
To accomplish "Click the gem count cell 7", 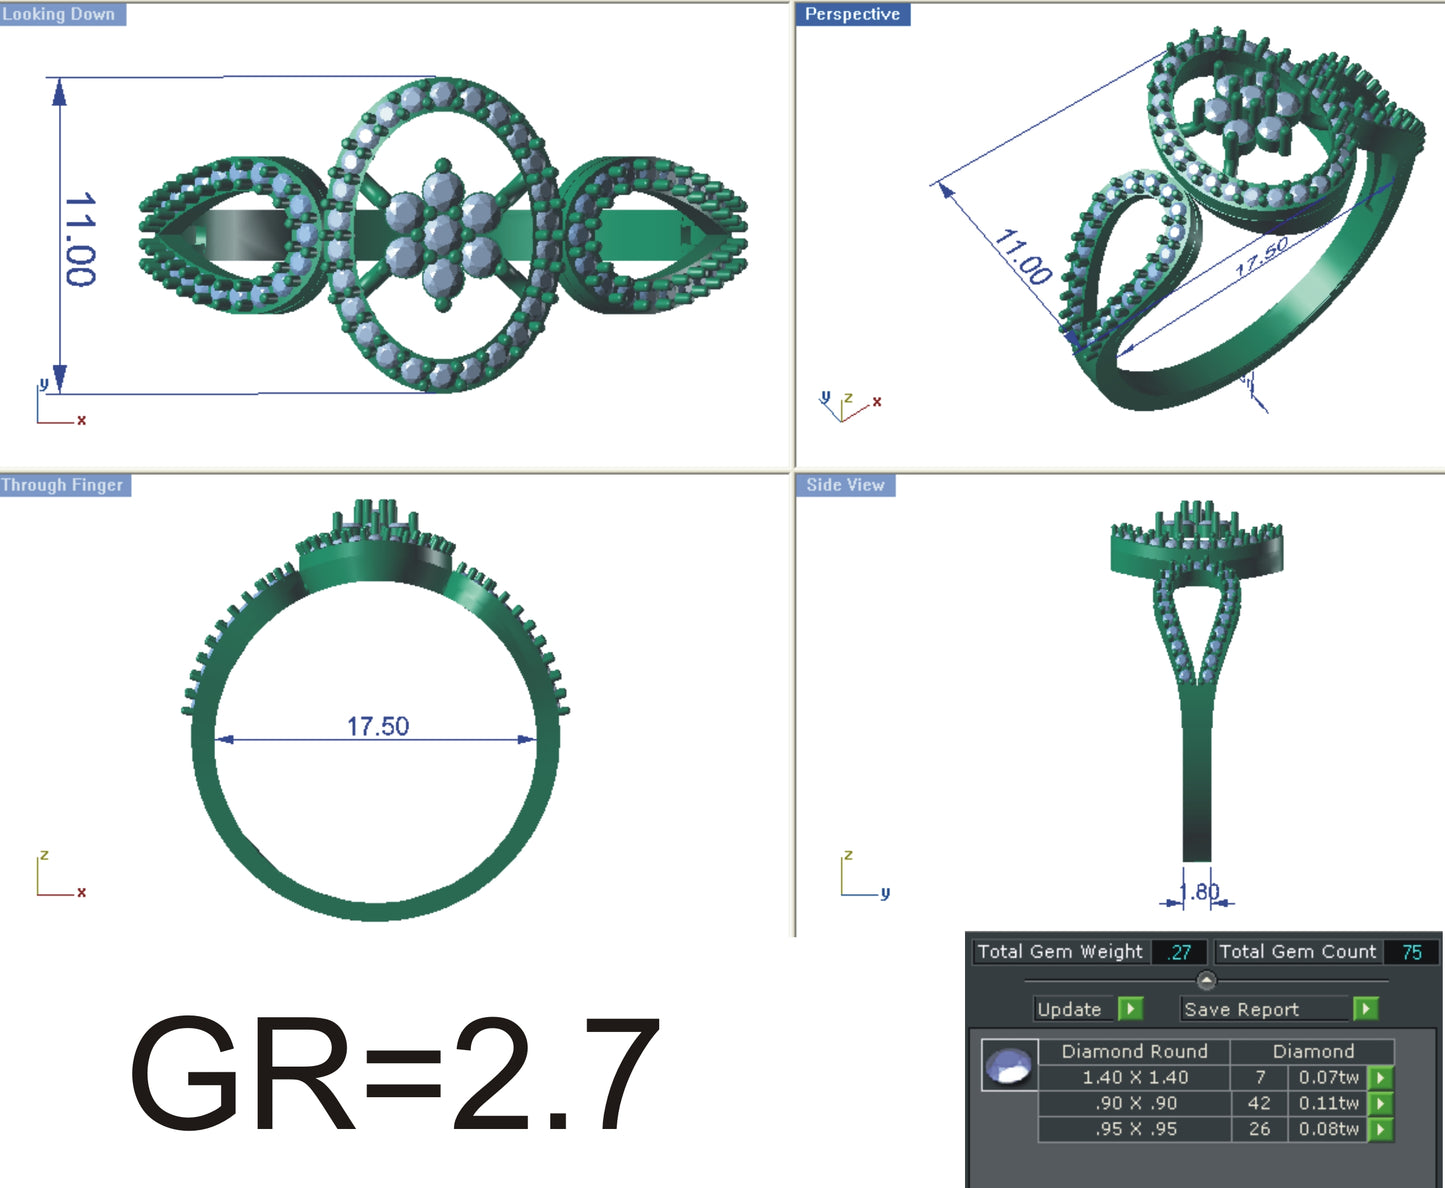I will [x=1260, y=1077].
